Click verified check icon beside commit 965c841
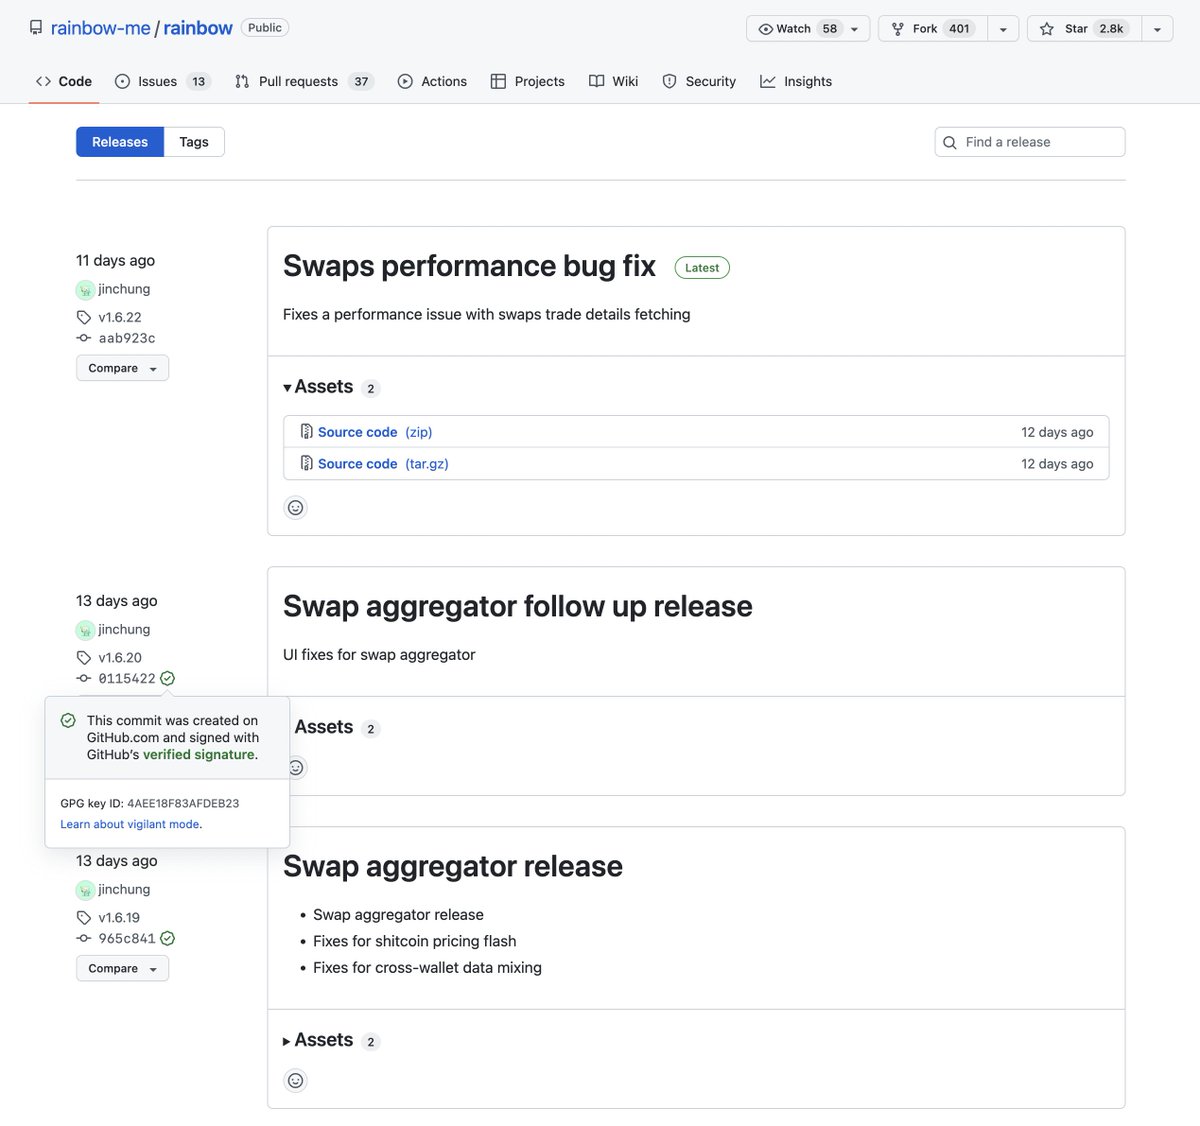 168,938
